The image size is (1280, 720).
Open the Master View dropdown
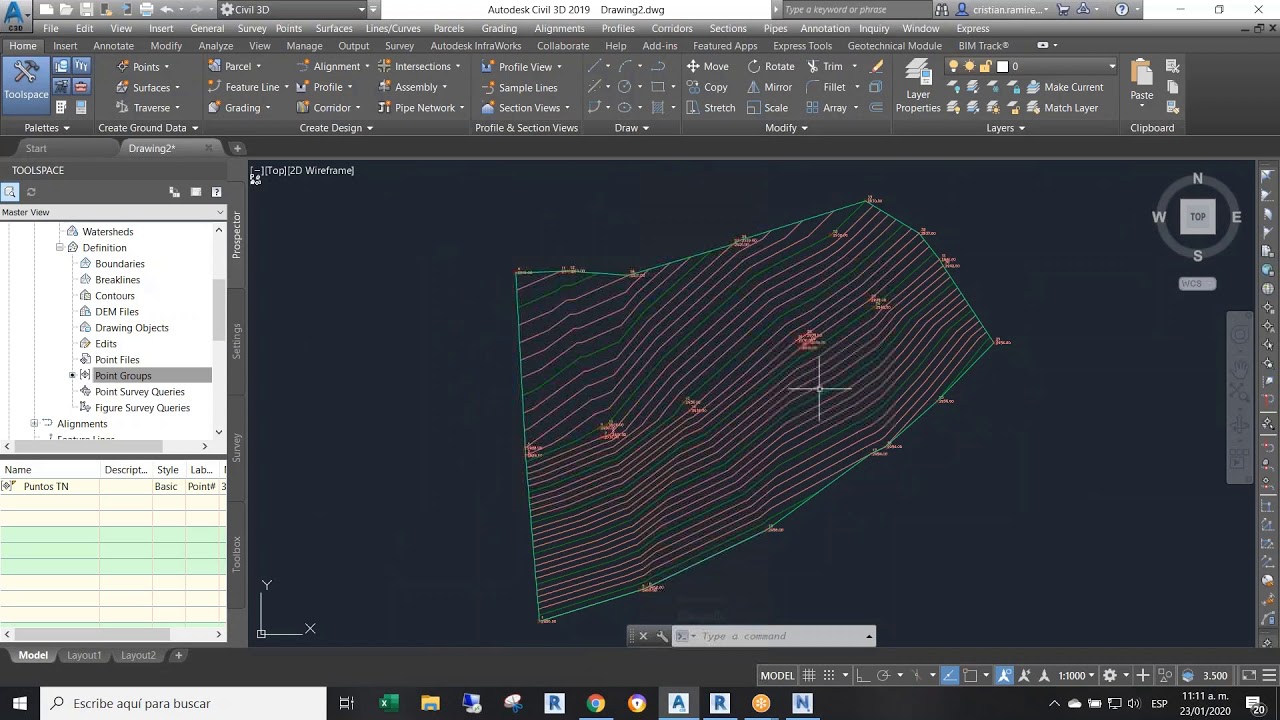[x=113, y=212]
